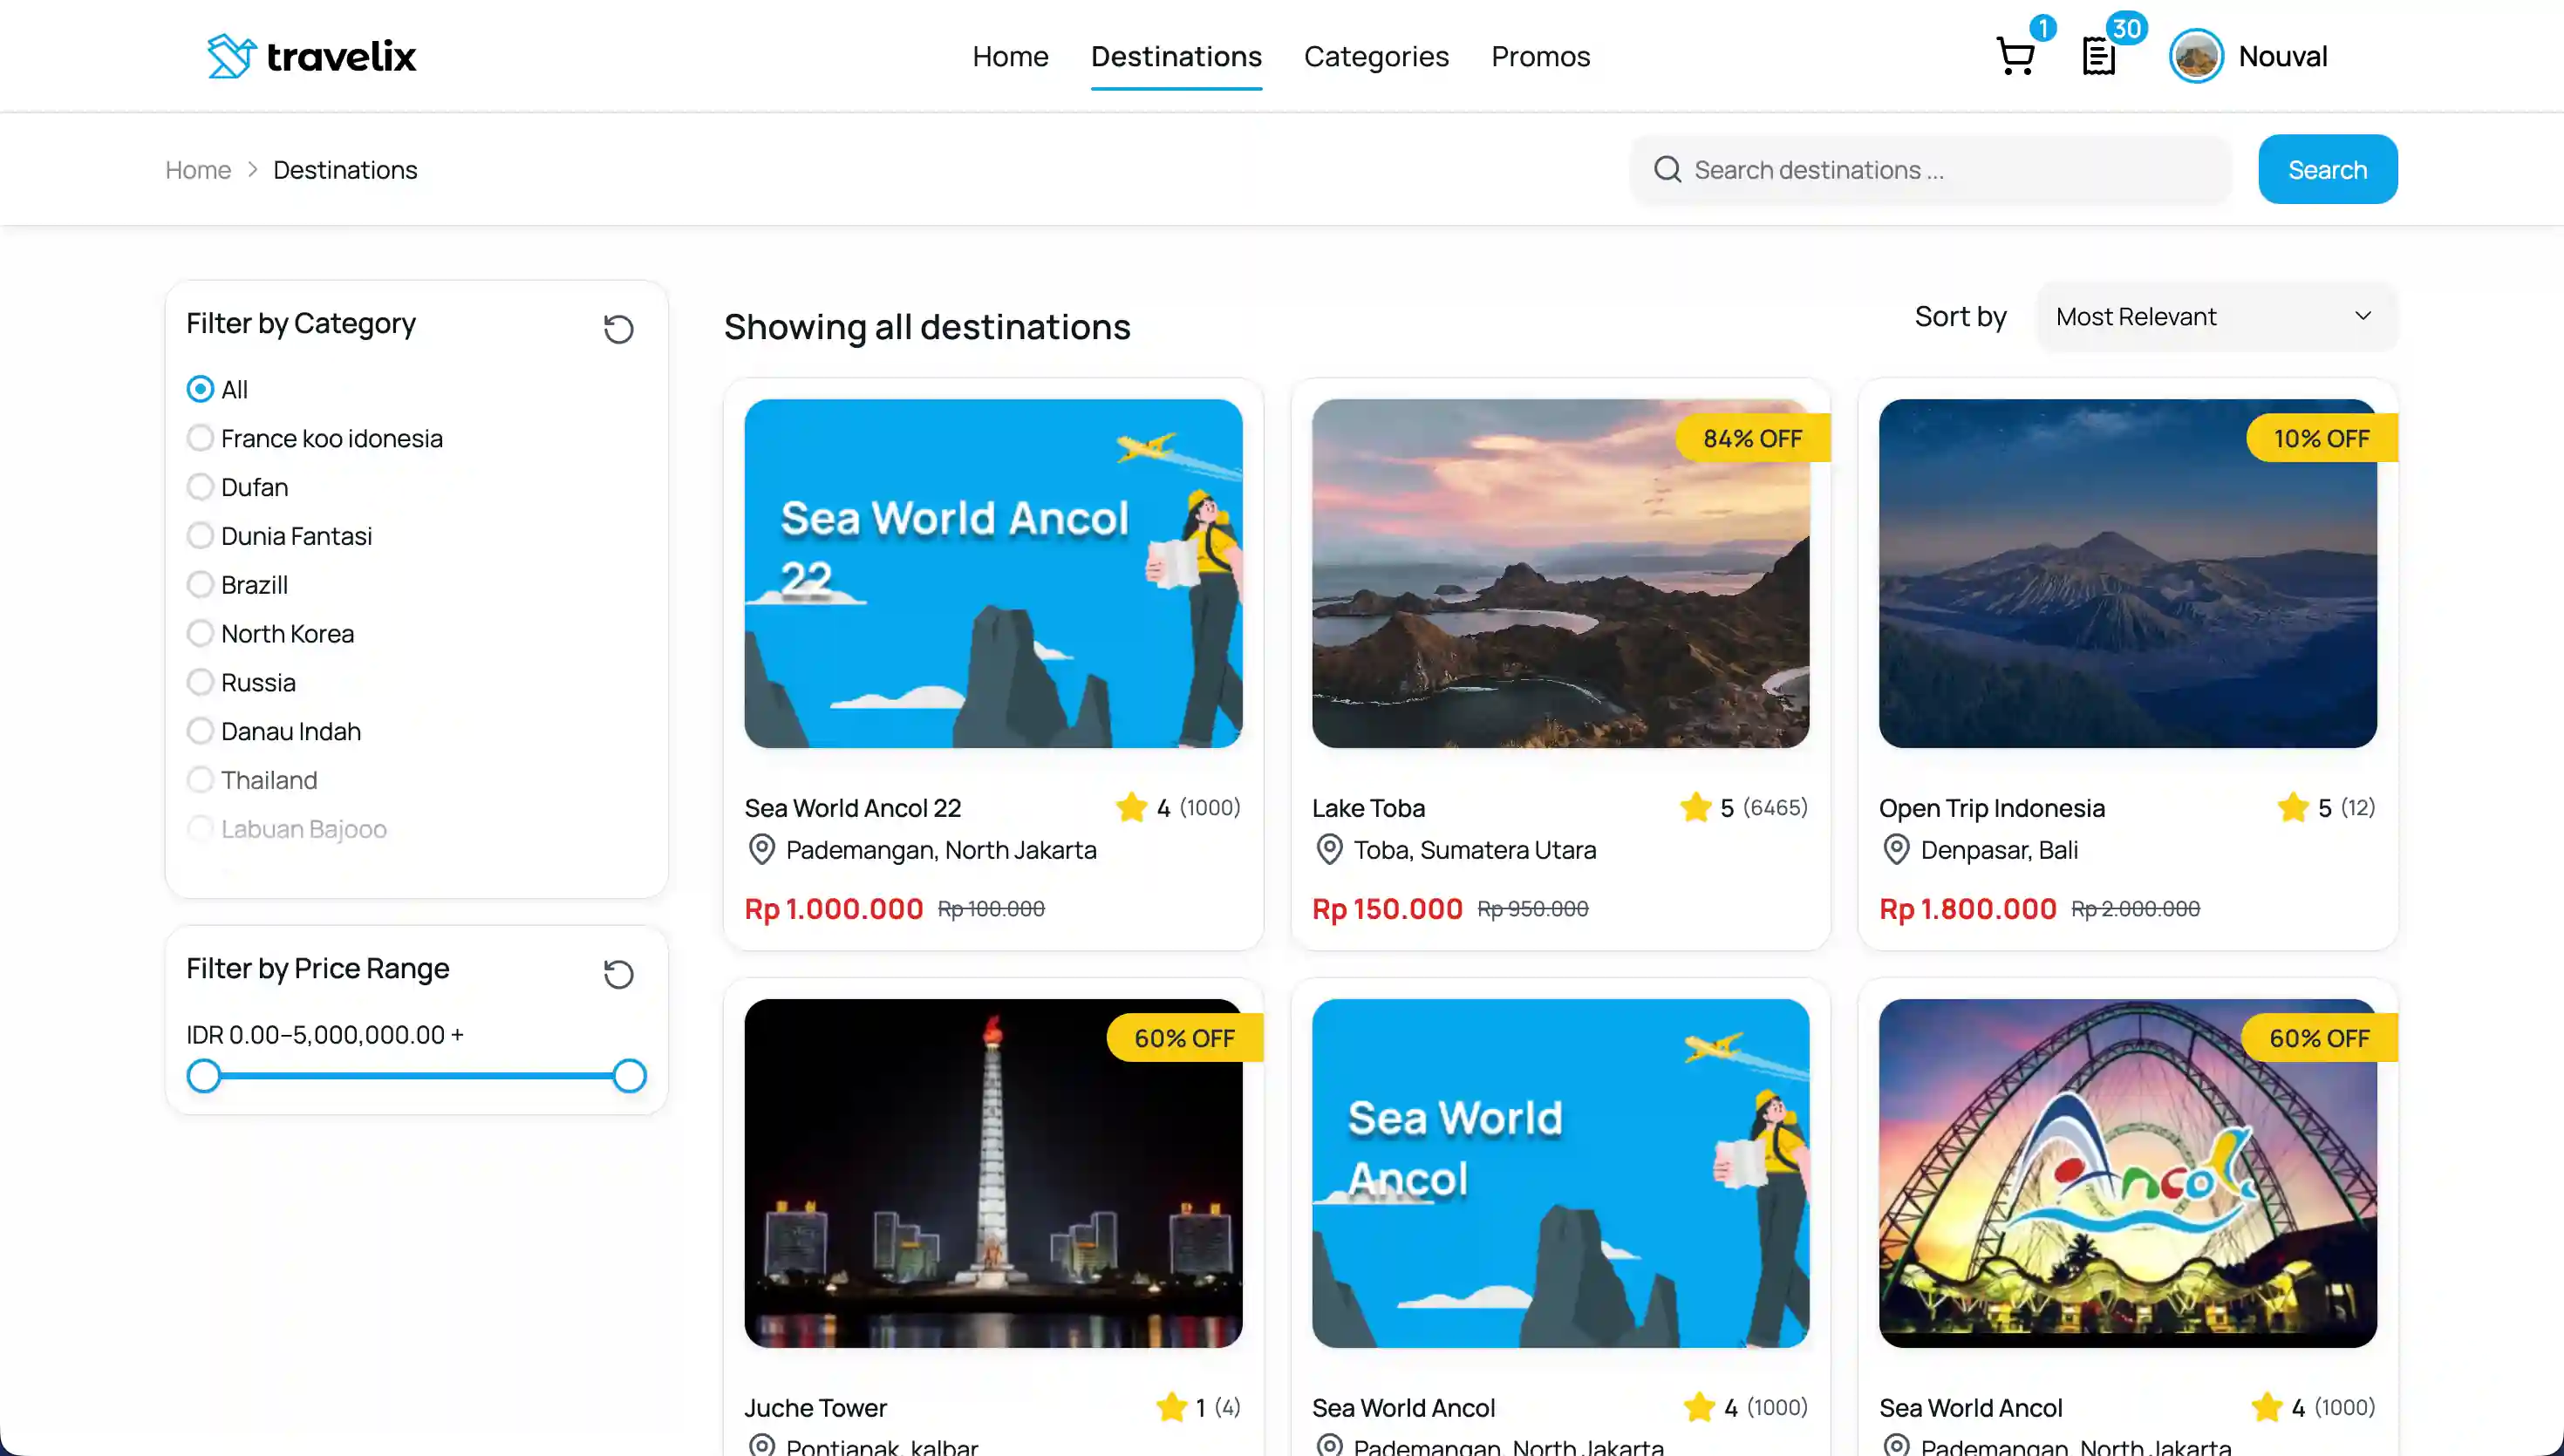
Task: Open Destinations nav item
Action: (1176, 57)
